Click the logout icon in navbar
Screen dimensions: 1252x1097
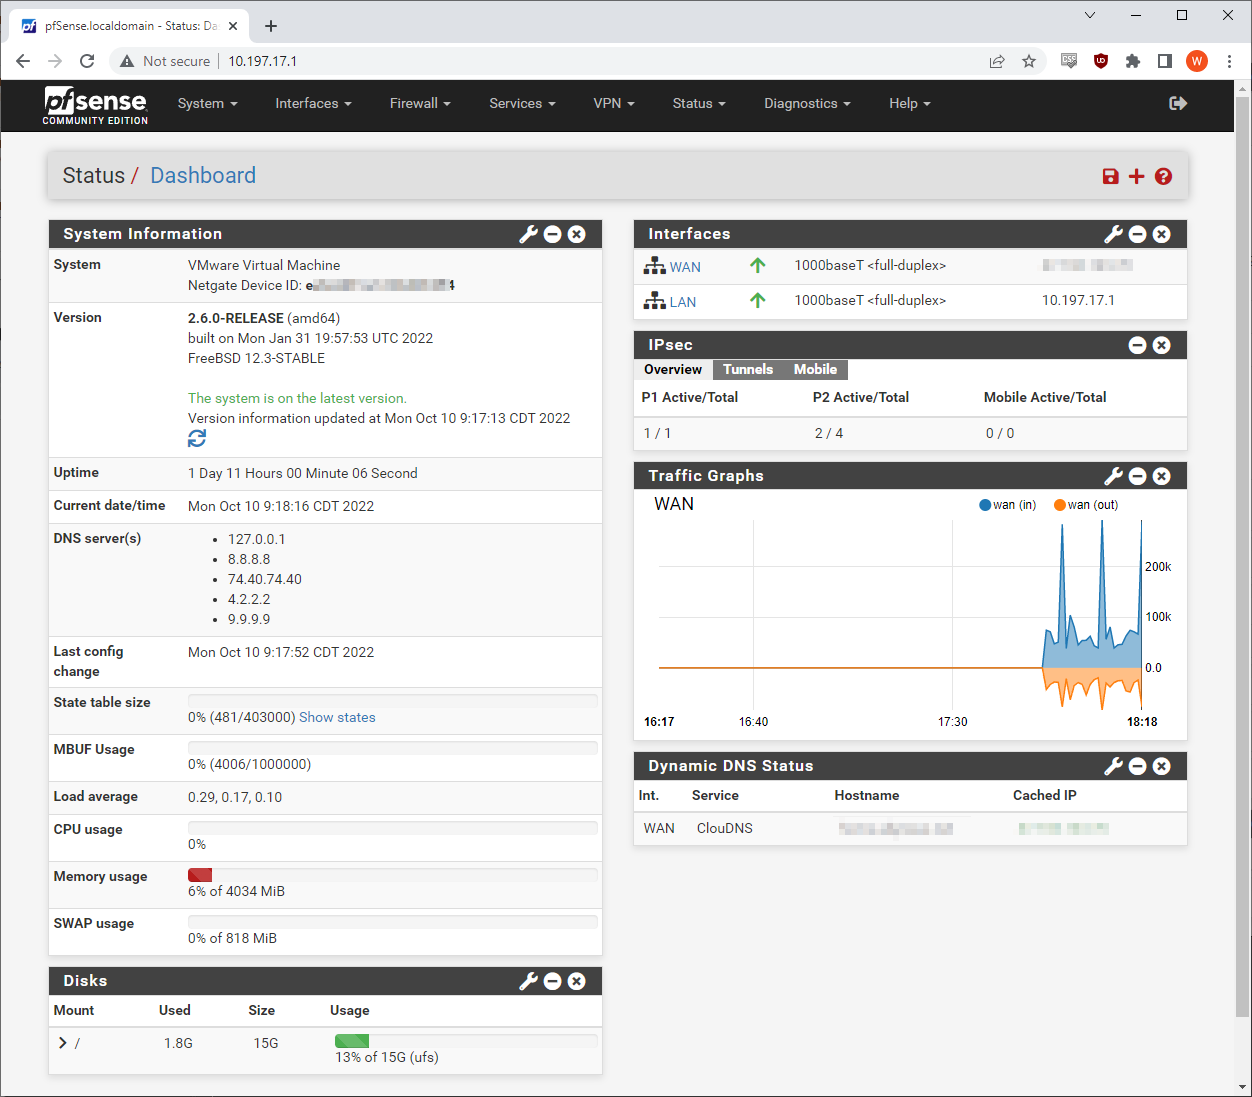pyautogui.click(x=1178, y=103)
